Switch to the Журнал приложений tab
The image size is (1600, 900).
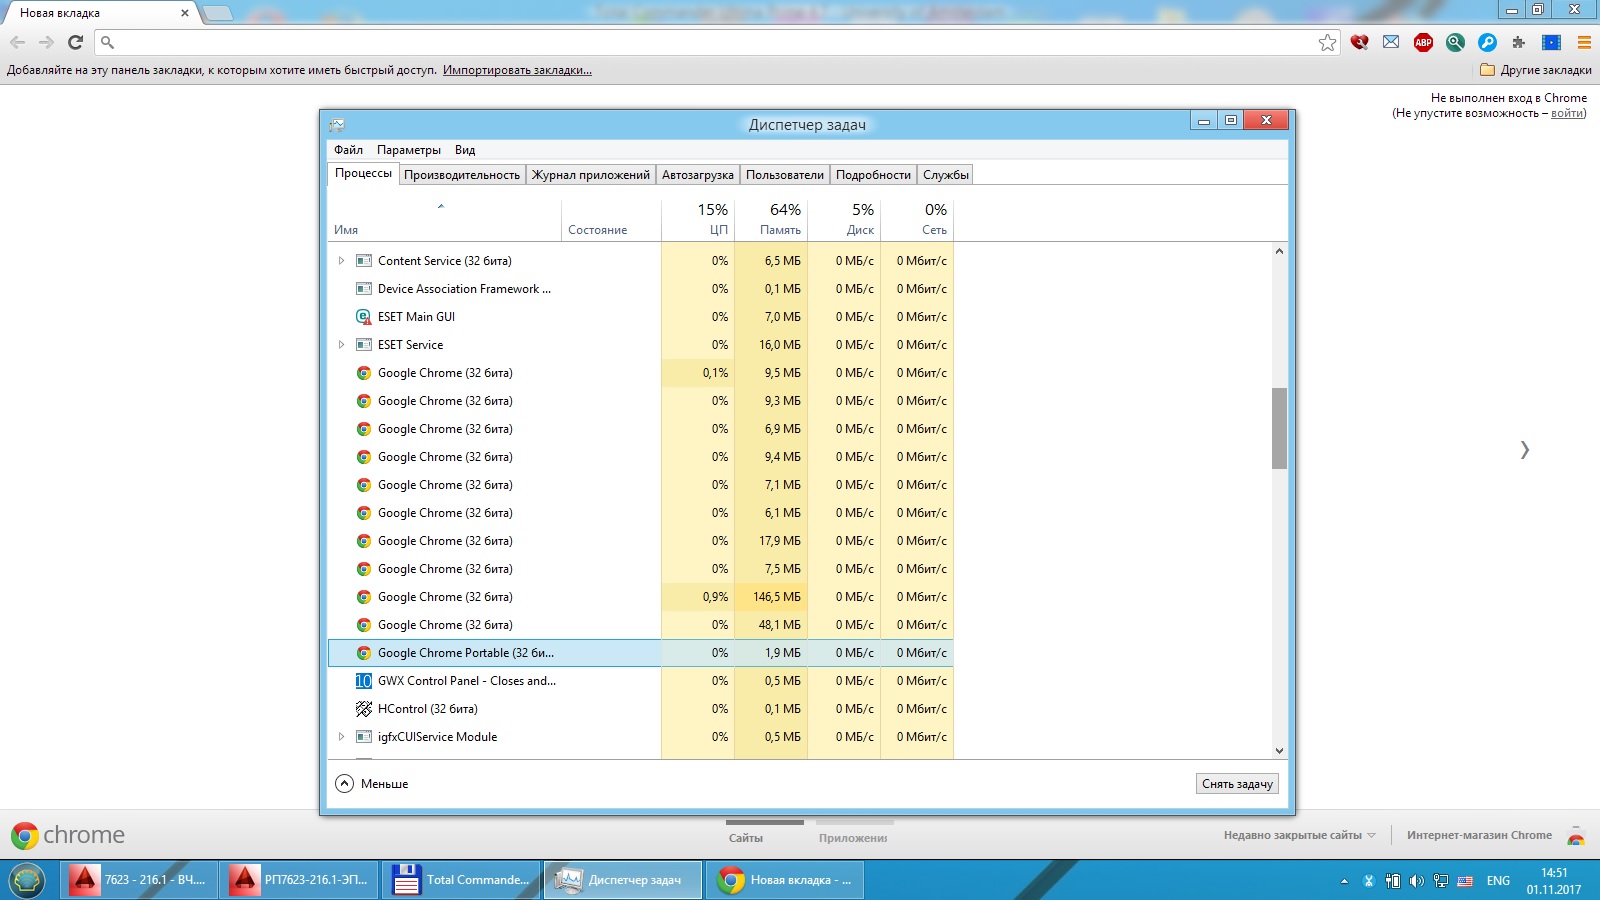click(591, 175)
